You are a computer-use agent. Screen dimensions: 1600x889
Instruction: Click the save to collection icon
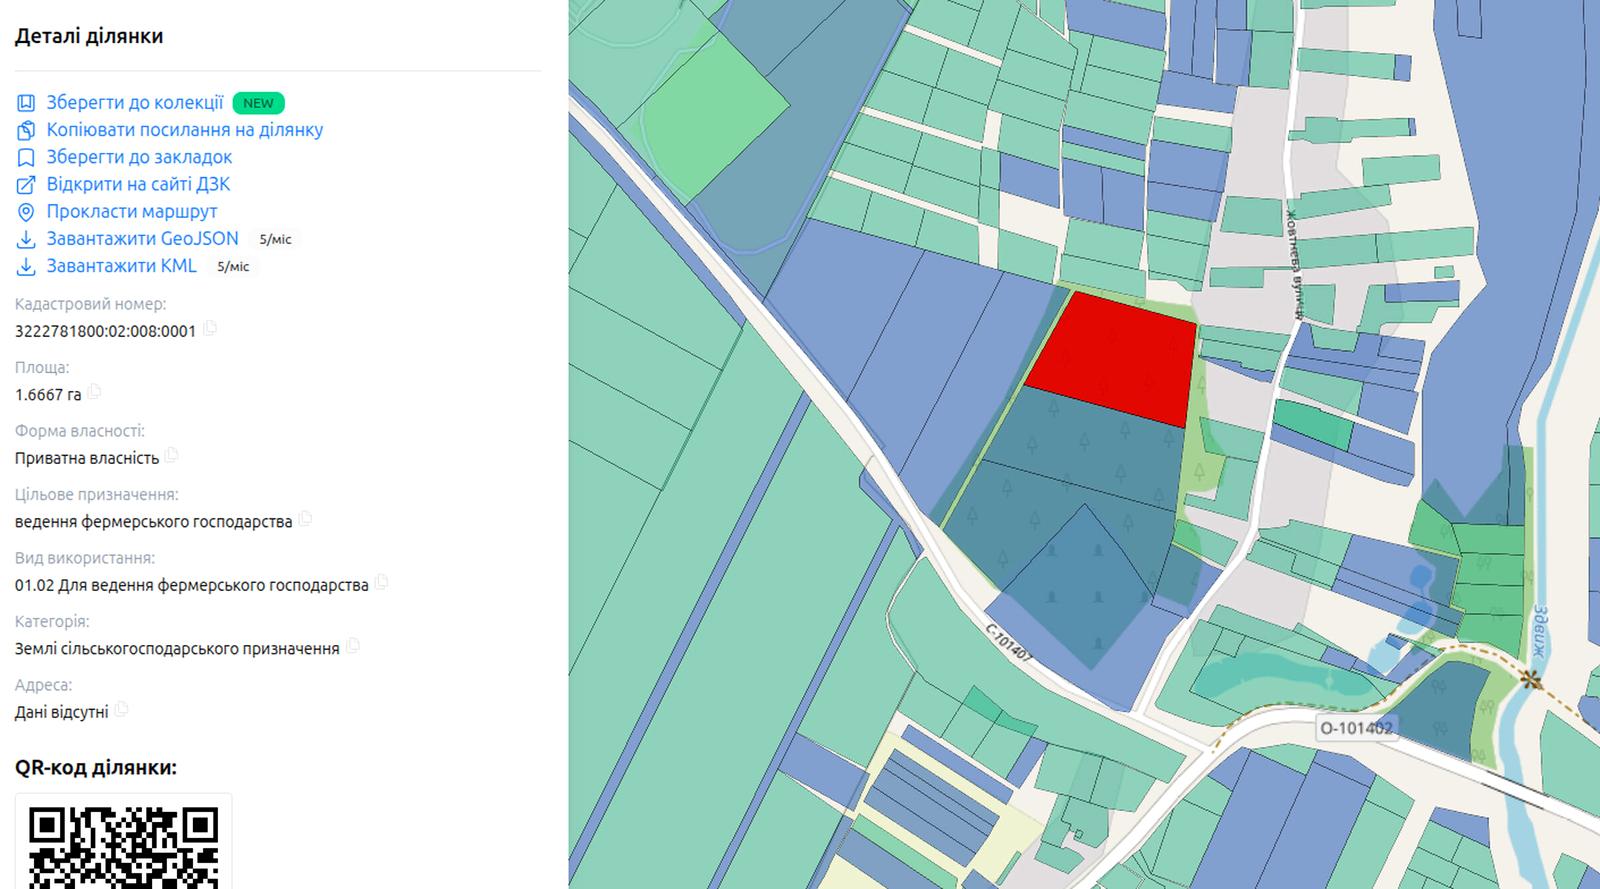pyautogui.click(x=26, y=103)
